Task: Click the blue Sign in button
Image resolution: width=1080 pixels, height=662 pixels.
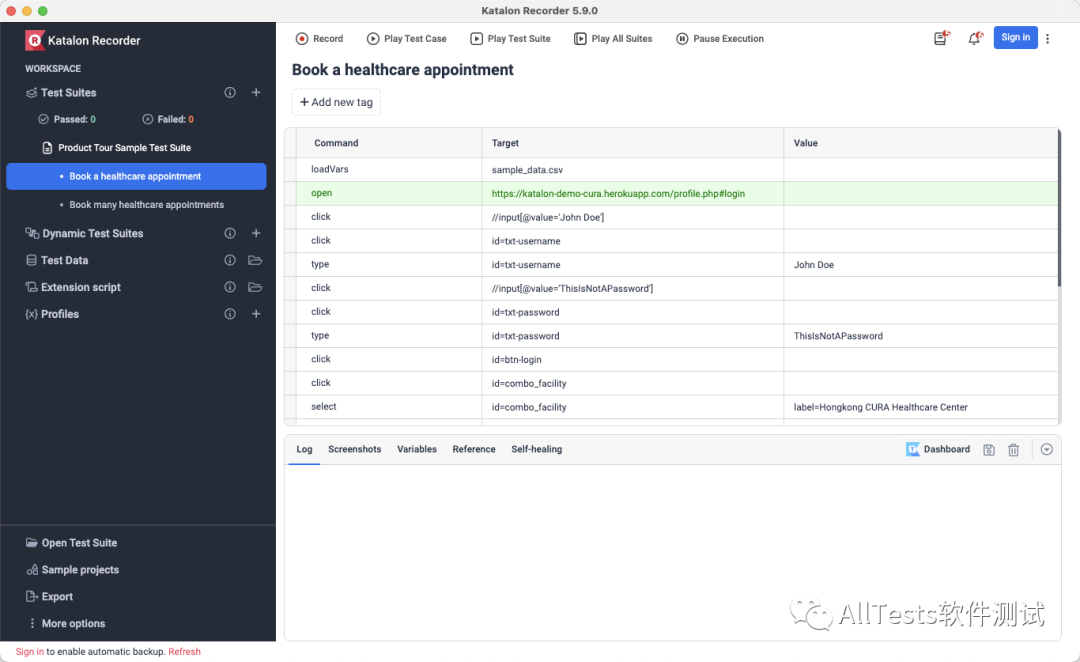Action: pos(1015,38)
